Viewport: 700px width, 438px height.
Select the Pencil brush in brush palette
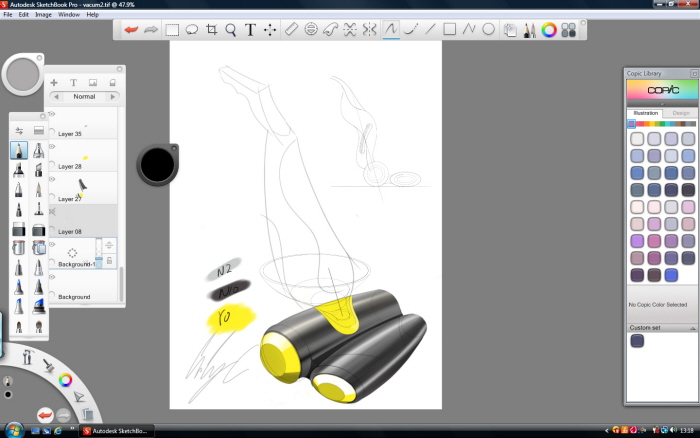coord(19,150)
